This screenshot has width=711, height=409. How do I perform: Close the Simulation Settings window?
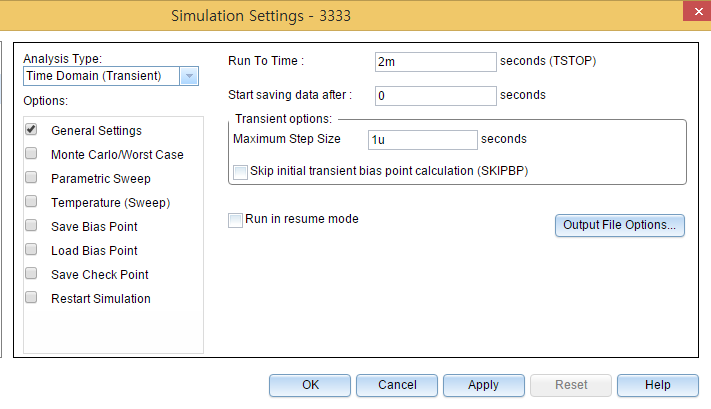697,11
